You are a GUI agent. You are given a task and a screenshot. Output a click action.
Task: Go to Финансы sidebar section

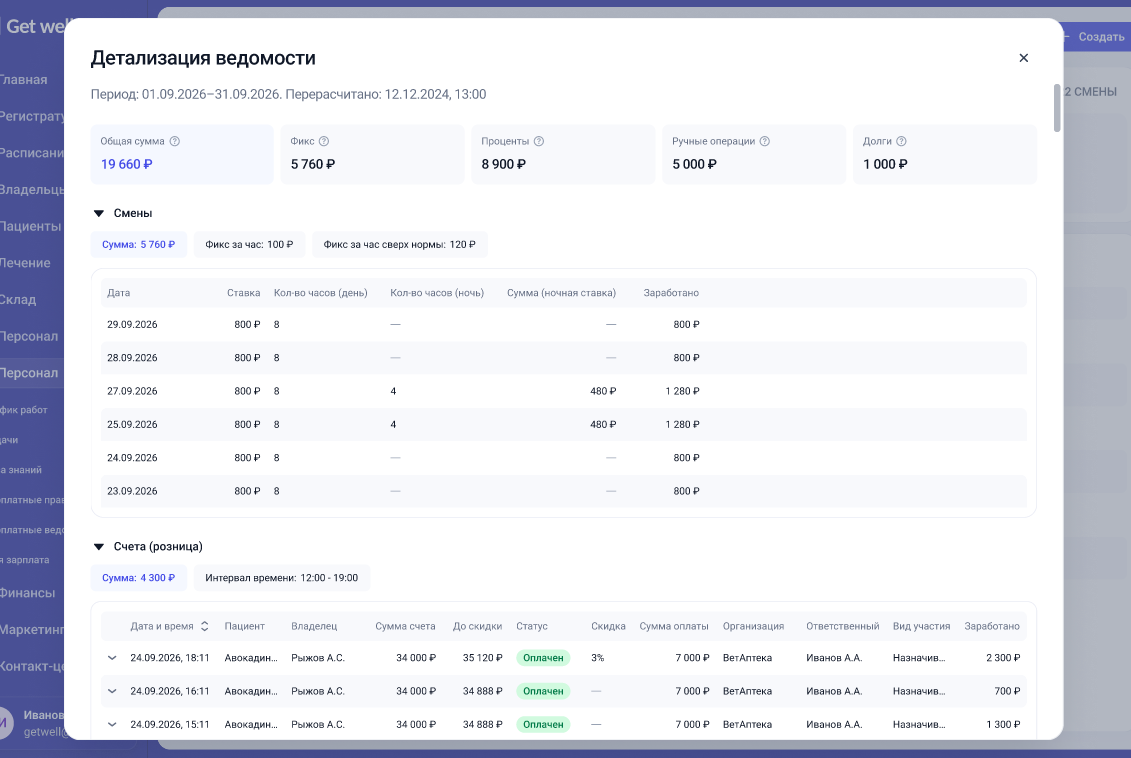(x=27, y=593)
